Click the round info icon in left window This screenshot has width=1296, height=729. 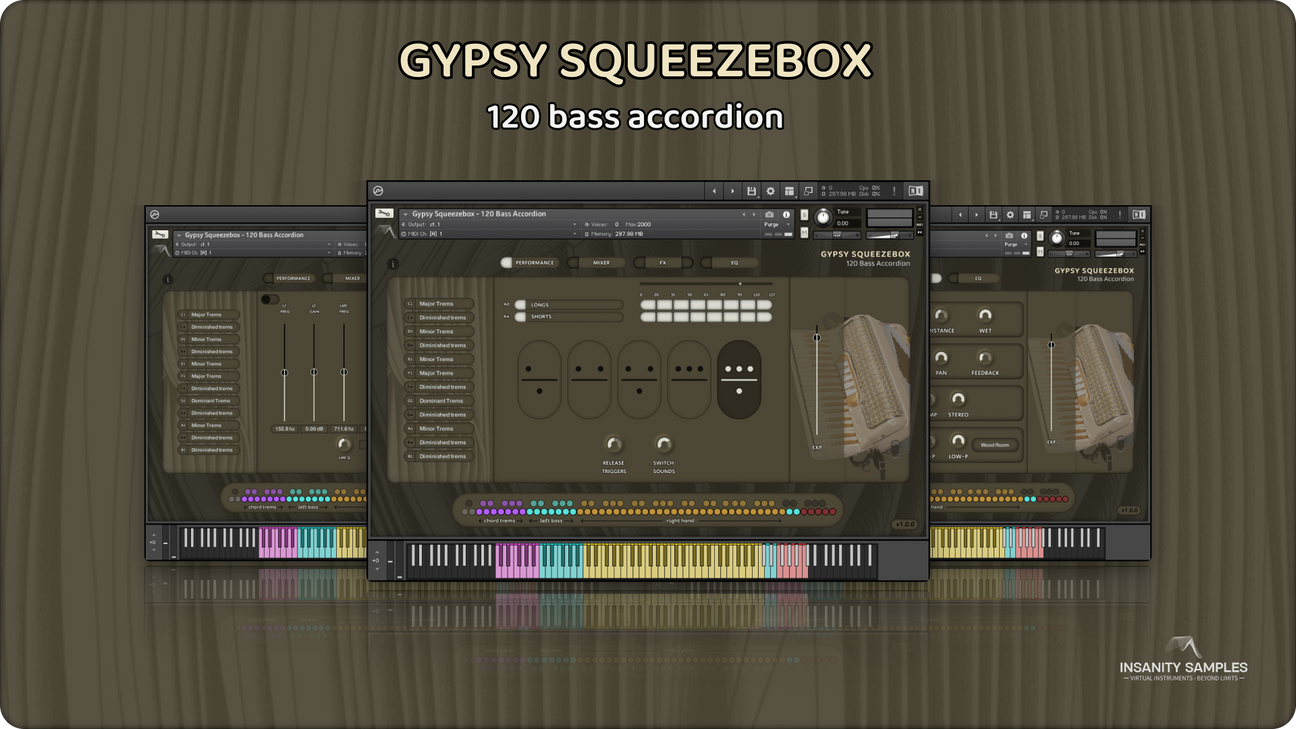168,279
